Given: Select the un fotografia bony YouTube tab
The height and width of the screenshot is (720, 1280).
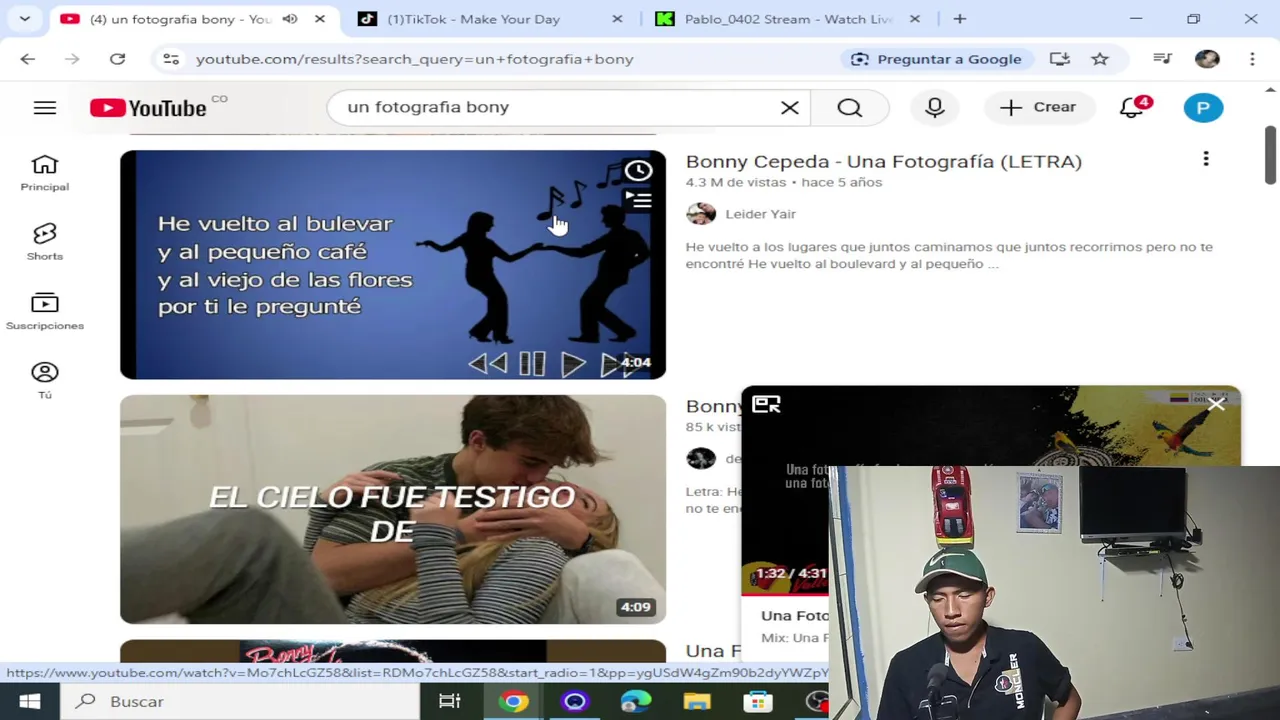Looking at the screenshot, I should coord(180,19).
